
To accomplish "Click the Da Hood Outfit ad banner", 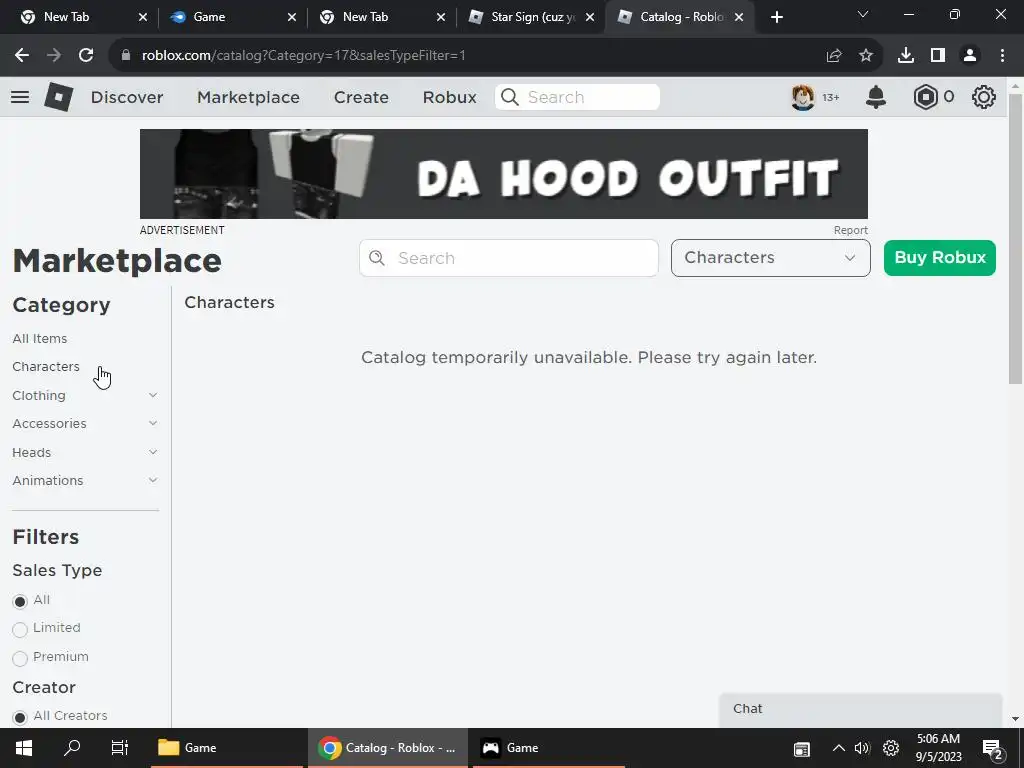I will [504, 174].
